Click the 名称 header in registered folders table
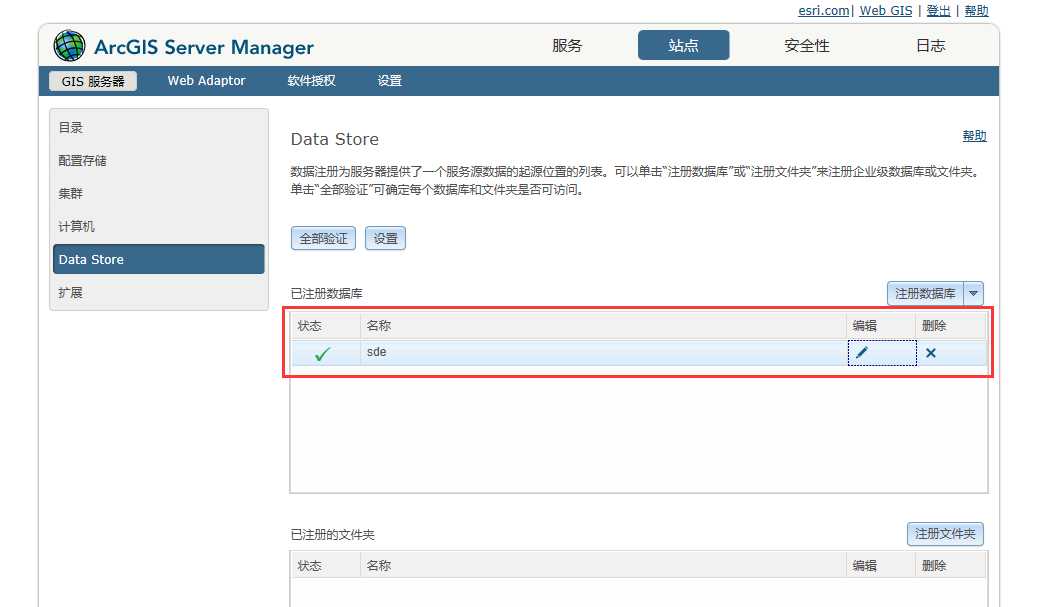Image resolution: width=1052 pixels, height=607 pixels. coord(602,565)
